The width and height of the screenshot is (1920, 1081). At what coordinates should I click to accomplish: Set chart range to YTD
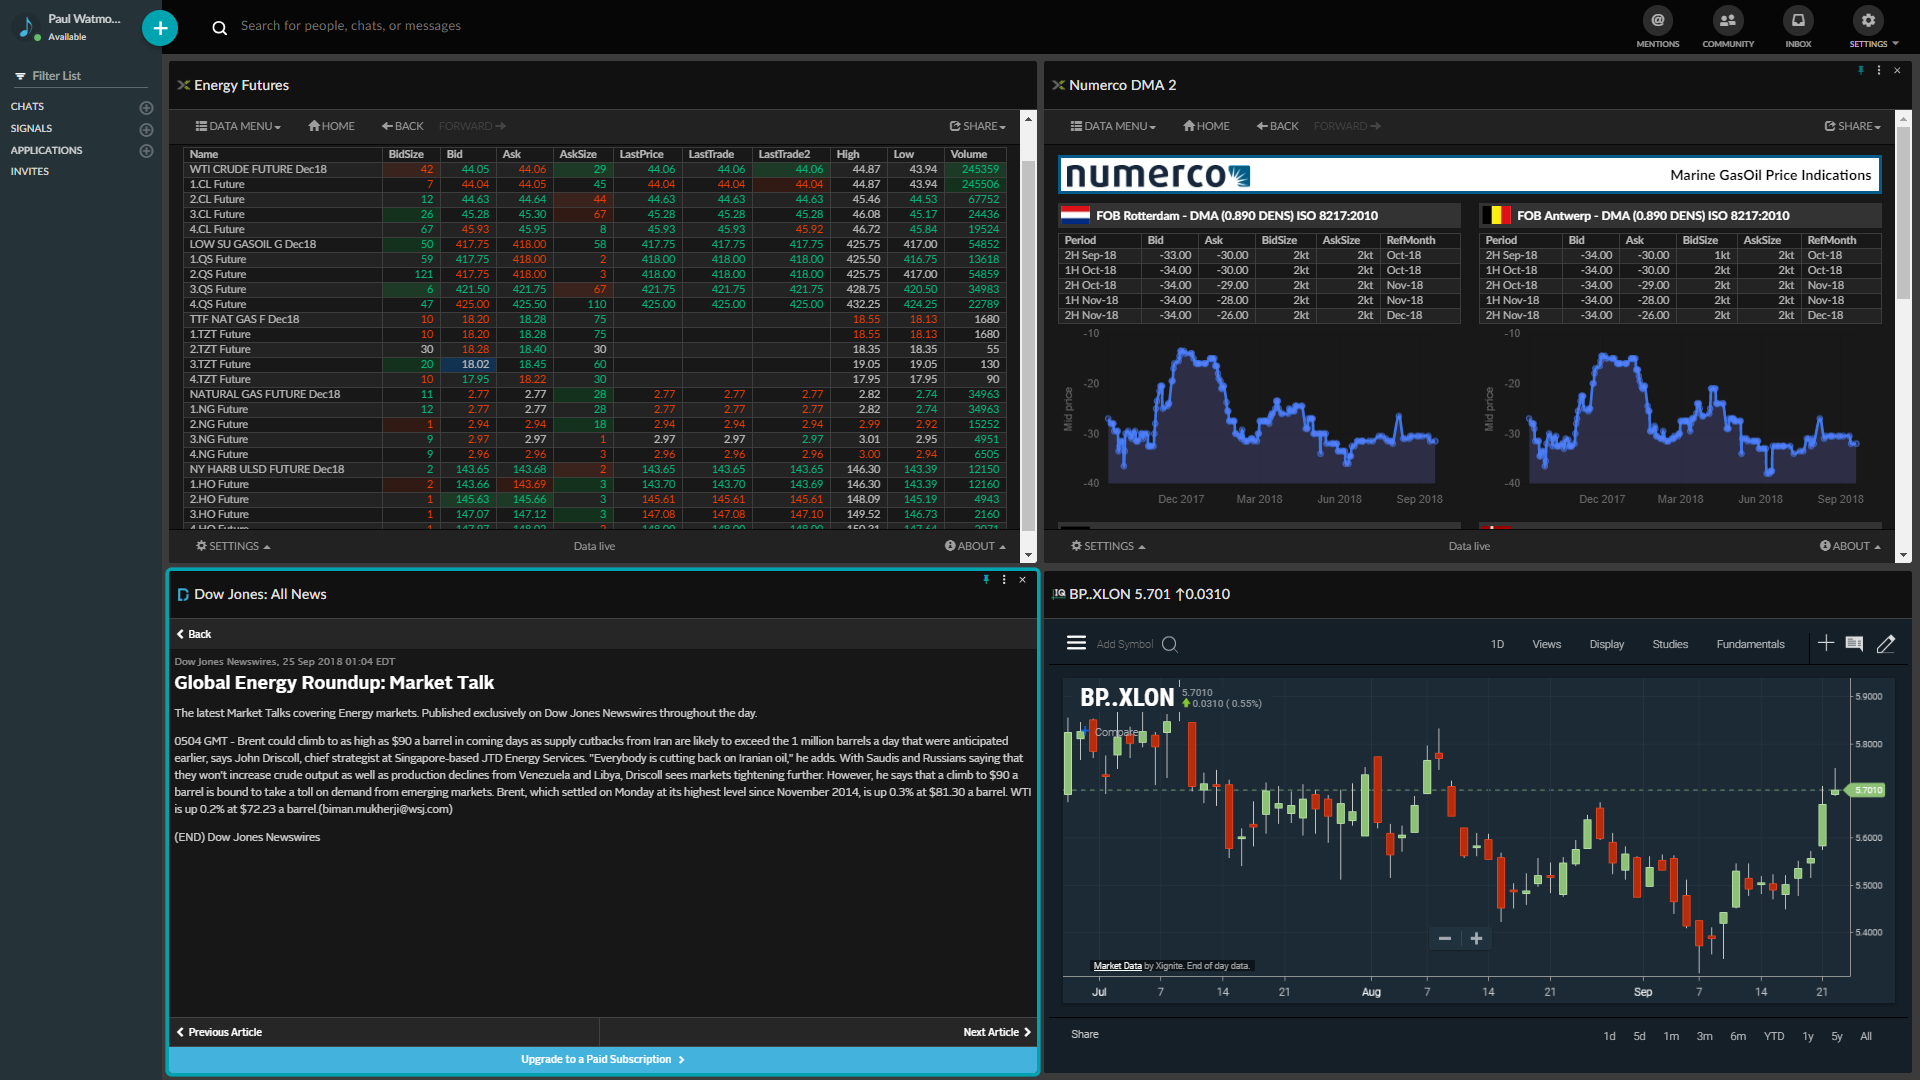point(1774,1037)
